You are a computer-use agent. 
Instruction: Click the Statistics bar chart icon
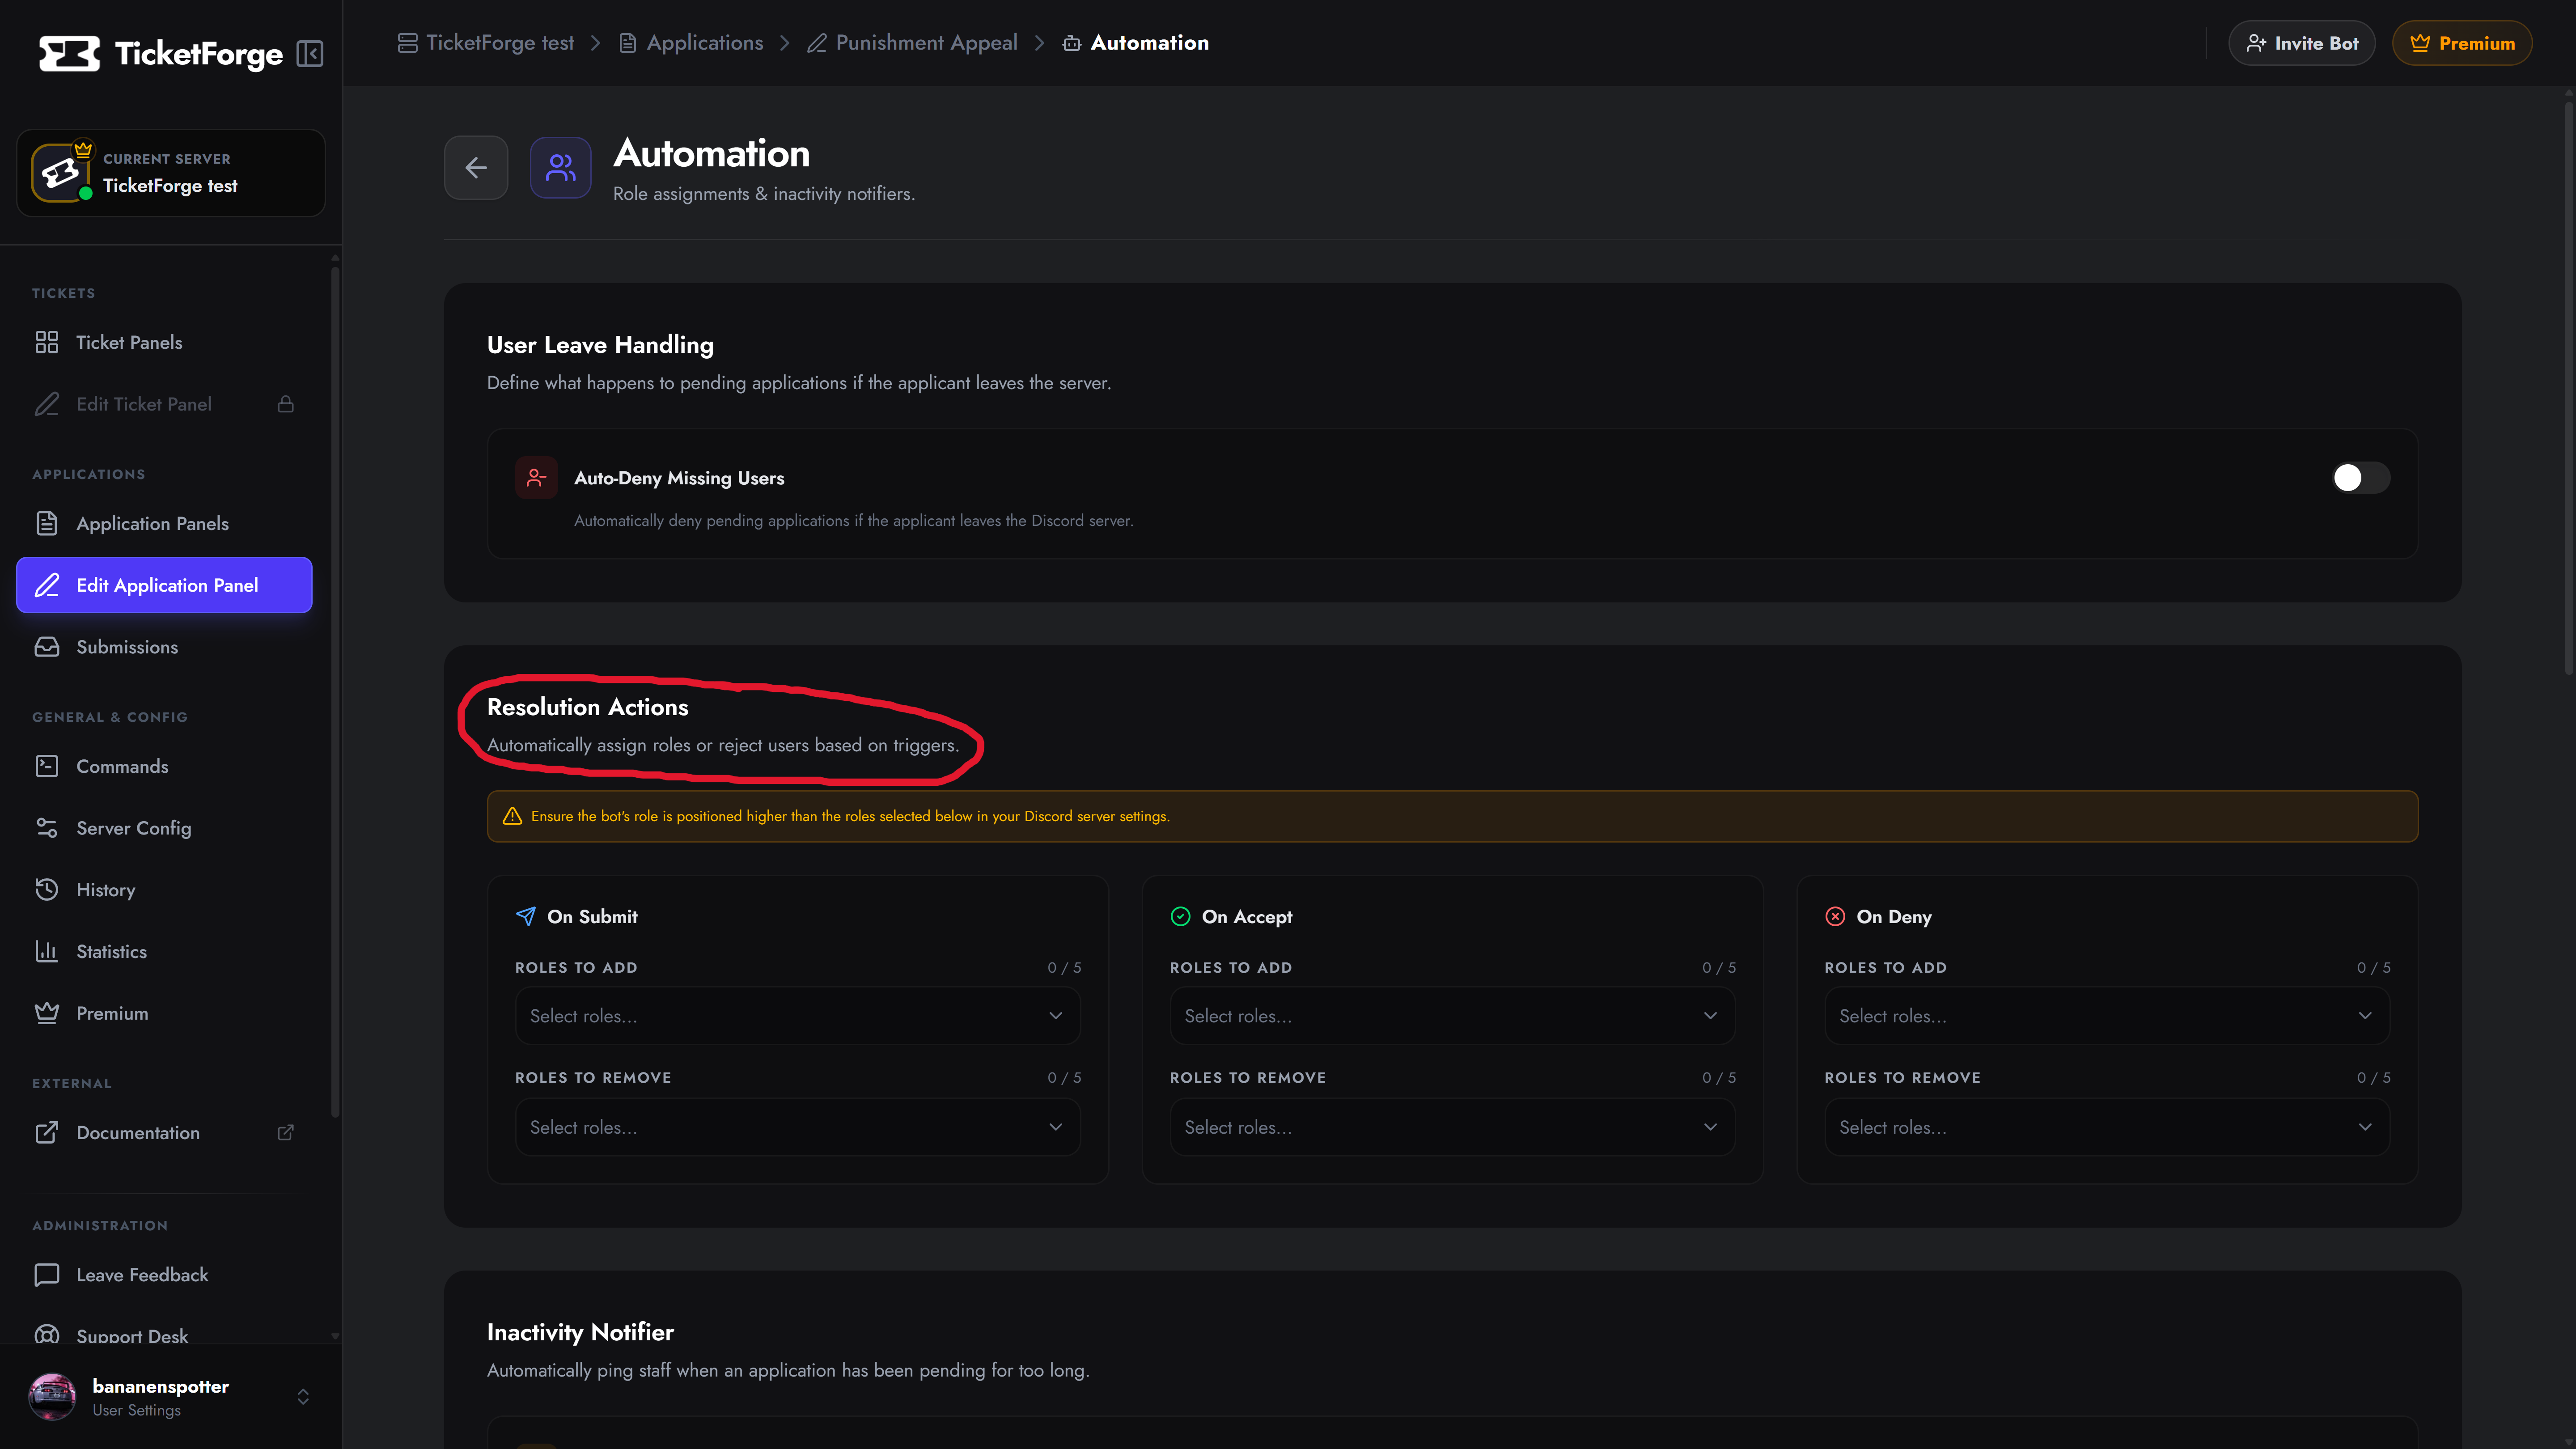(x=47, y=951)
